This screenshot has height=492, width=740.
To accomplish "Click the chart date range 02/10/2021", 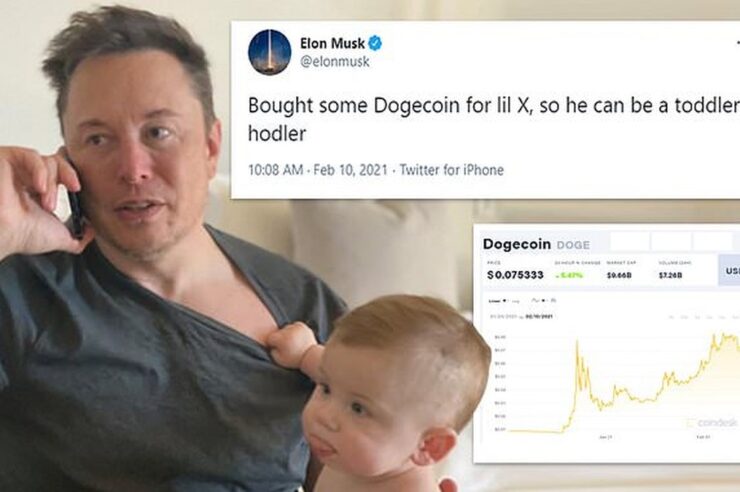I will (539, 317).
